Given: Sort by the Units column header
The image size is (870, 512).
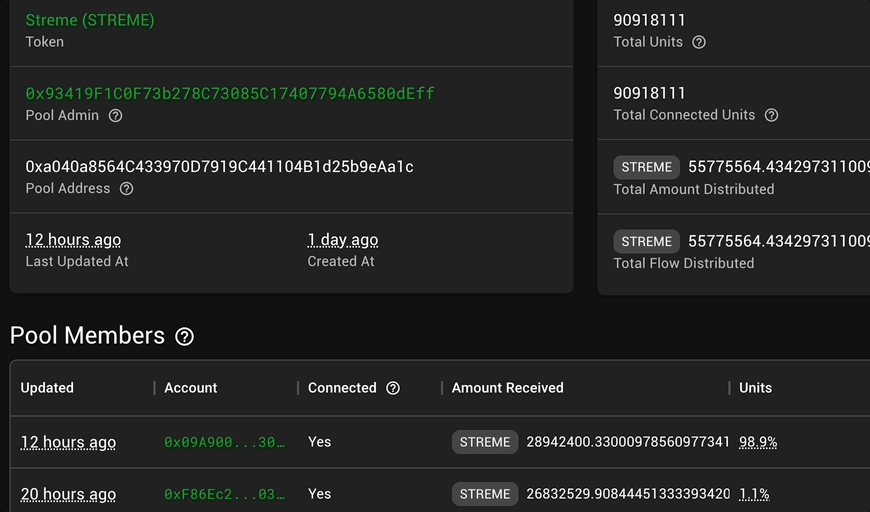Looking at the screenshot, I should pos(755,388).
